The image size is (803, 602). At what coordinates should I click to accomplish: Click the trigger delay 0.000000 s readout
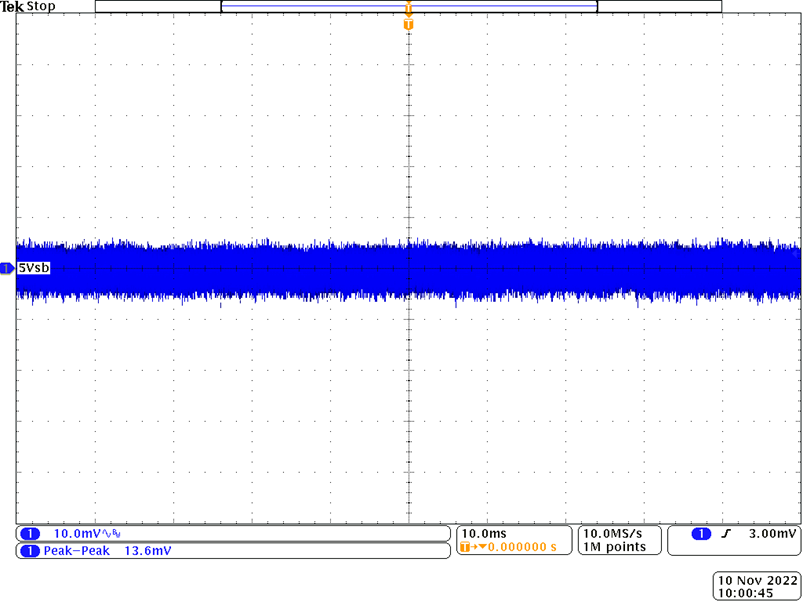(521, 547)
